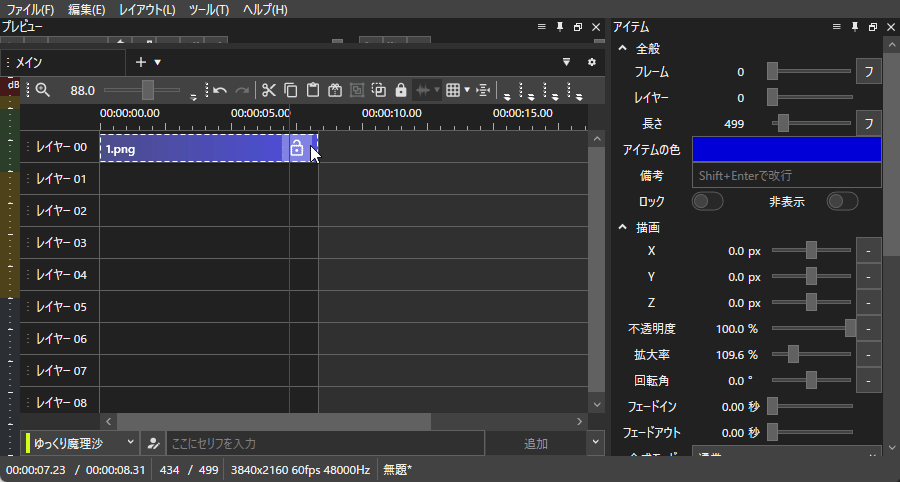The width and height of the screenshot is (900, 482).
Task: Open the 編集(E) menu
Action: pyautogui.click(x=86, y=10)
